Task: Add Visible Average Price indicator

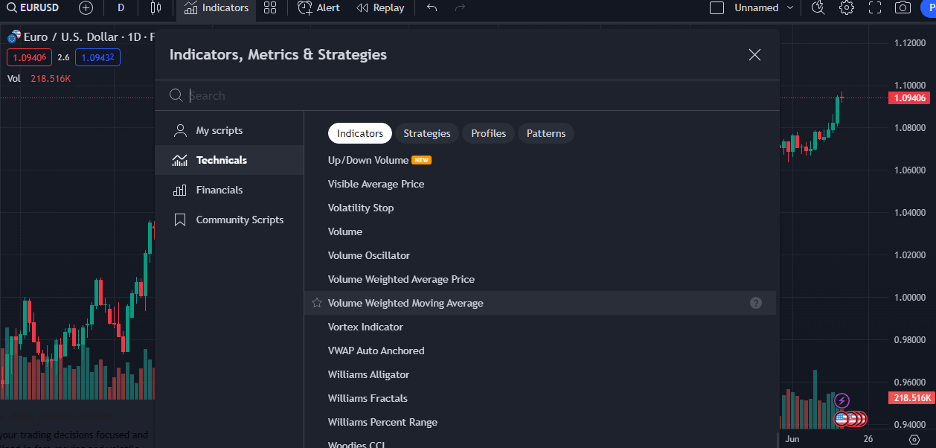Action: [540, 184]
